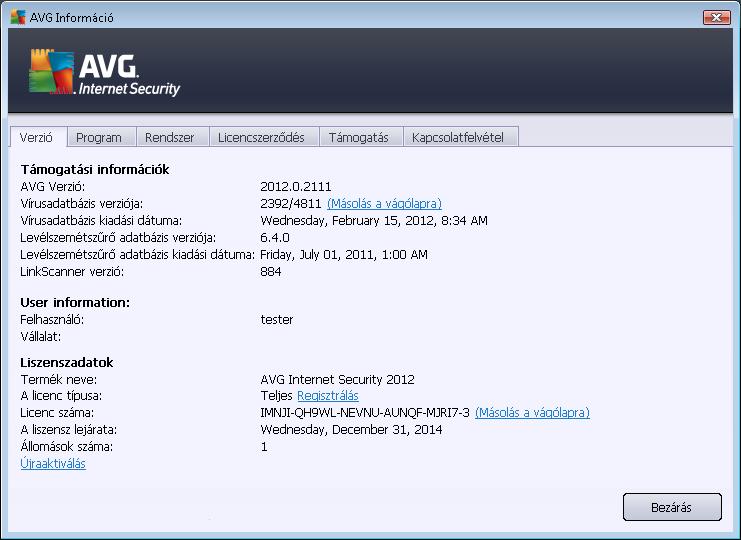Click the Licenc száma: label

(57, 412)
